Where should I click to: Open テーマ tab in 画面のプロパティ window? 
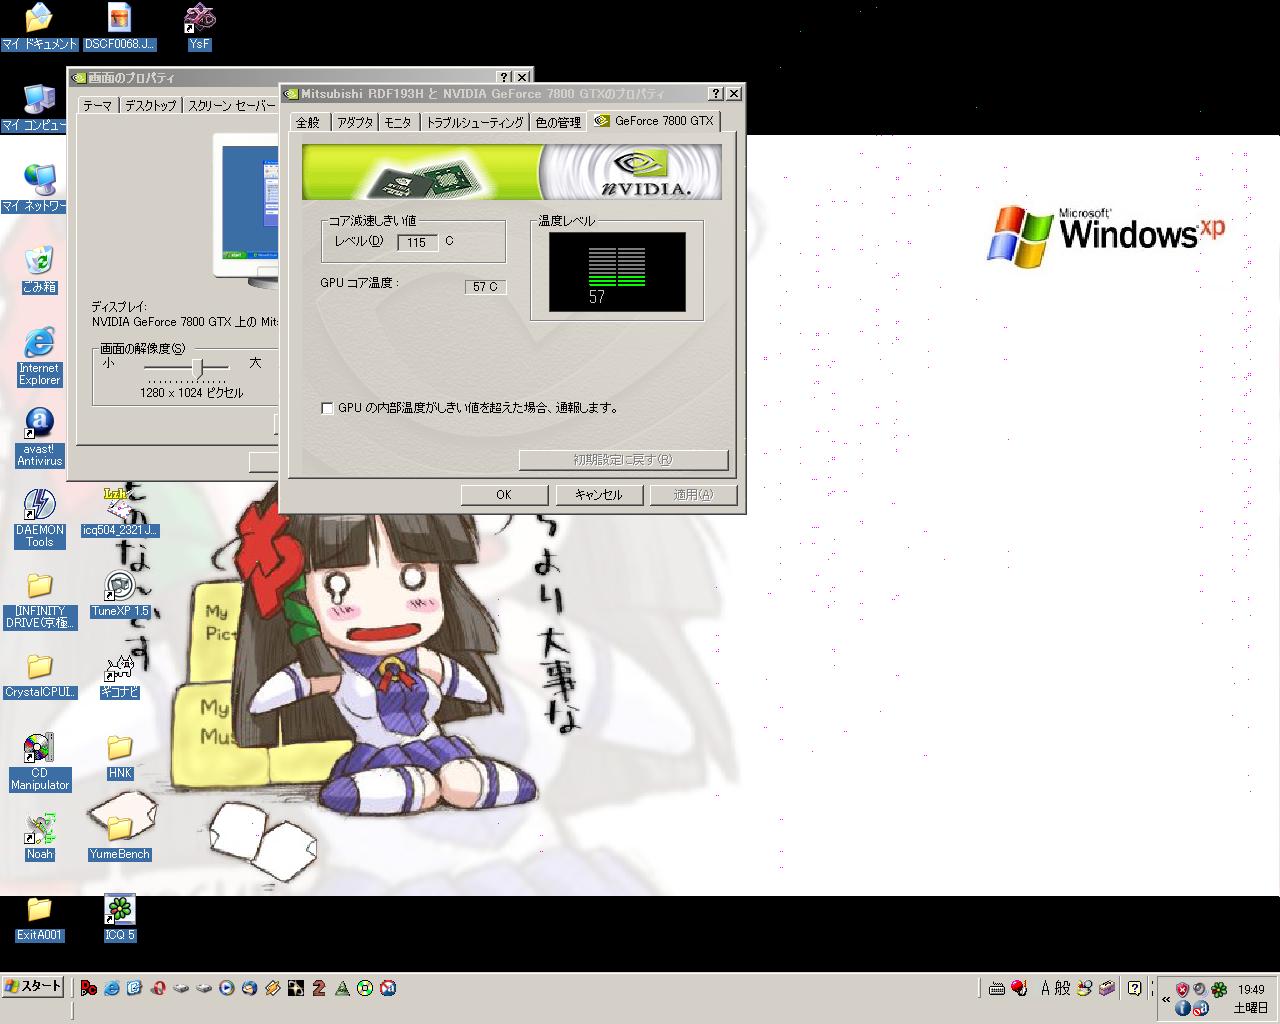pyautogui.click(x=97, y=105)
